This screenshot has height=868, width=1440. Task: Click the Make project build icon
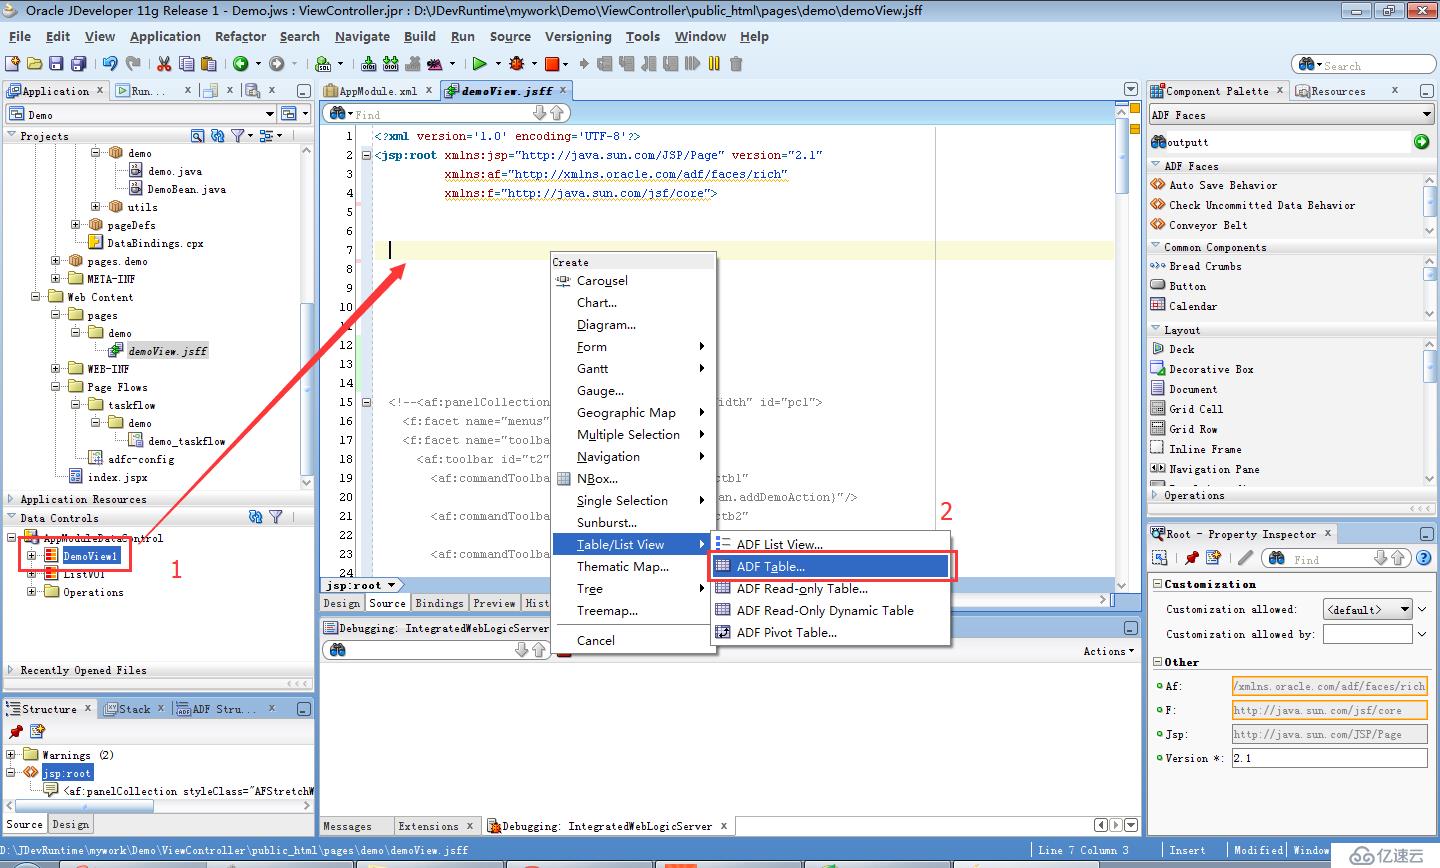pyautogui.click(x=369, y=64)
